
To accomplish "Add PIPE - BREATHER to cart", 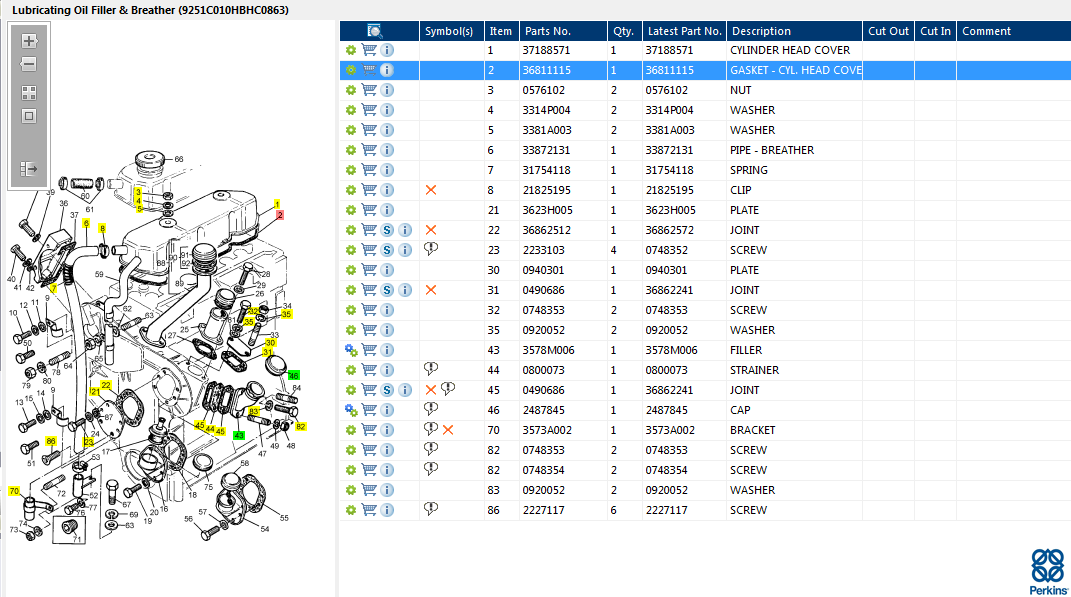I will pyautogui.click(x=369, y=150).
